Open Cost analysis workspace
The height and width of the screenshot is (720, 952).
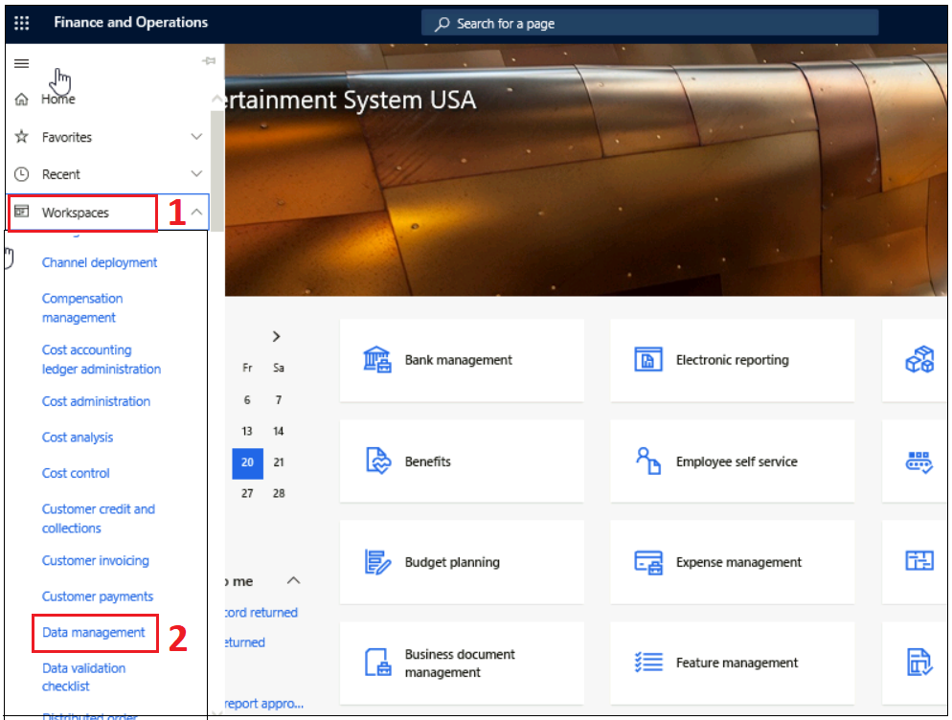coord(77,437)
